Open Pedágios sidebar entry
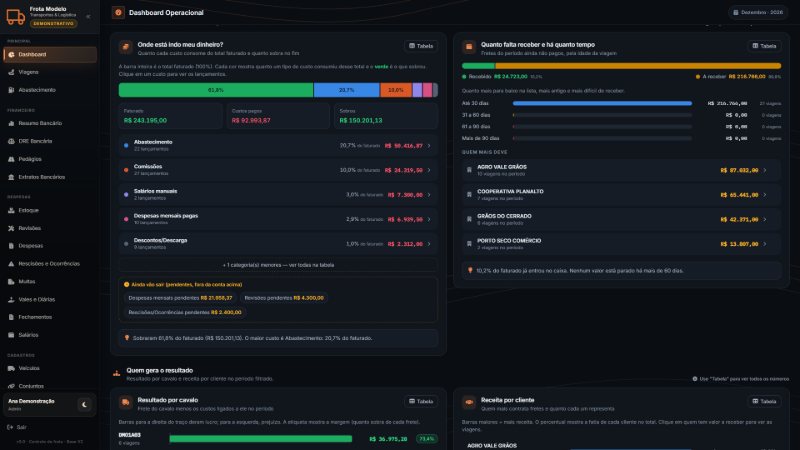800x450 pixels. [50, 159]
